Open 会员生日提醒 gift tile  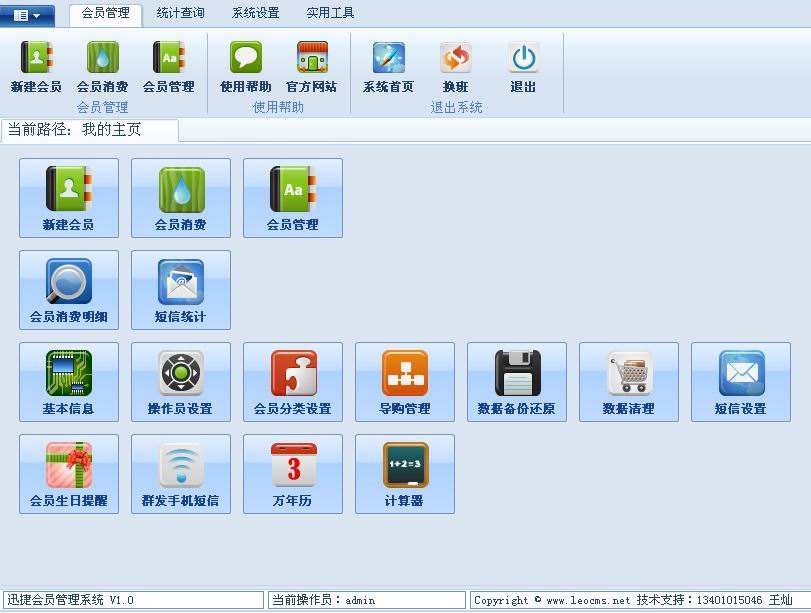coord(69,473)
